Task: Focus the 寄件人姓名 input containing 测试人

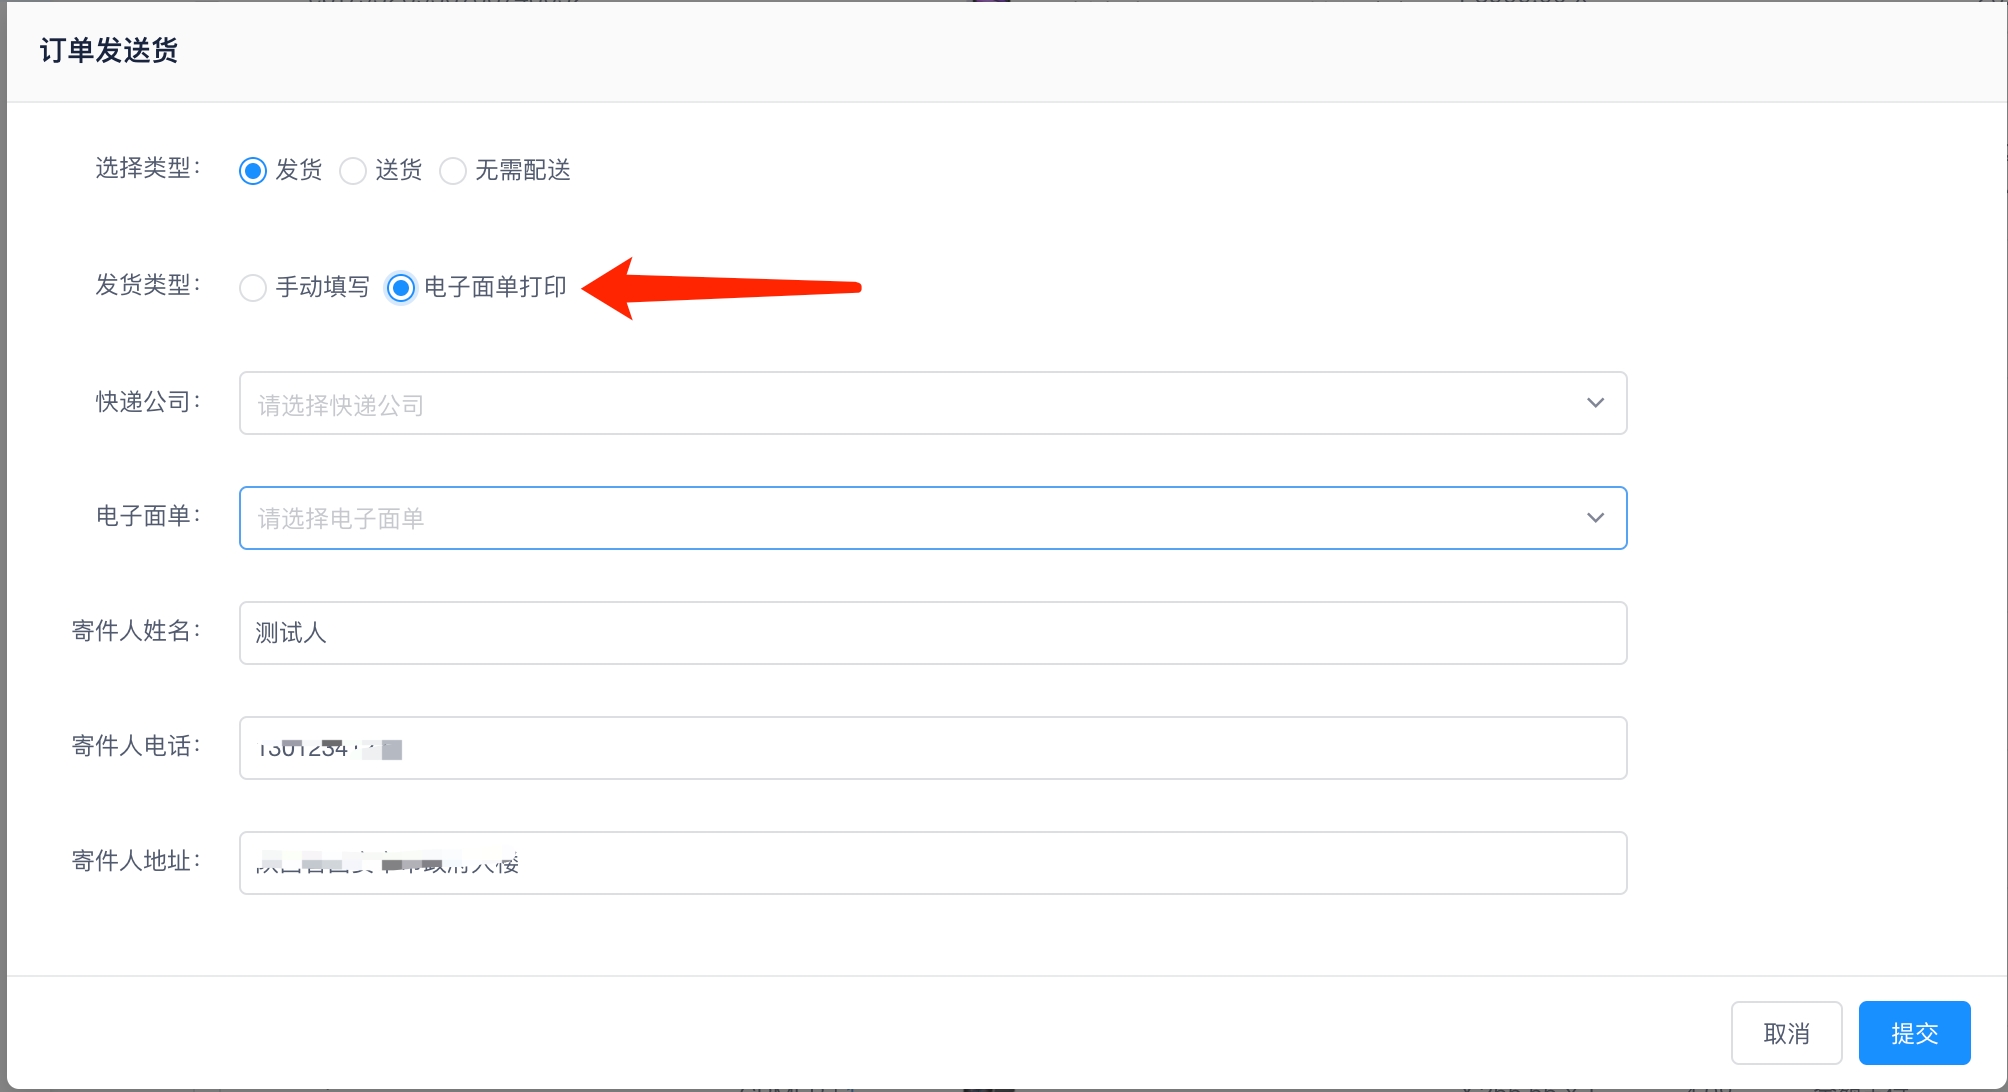Action: coord(932,633)
